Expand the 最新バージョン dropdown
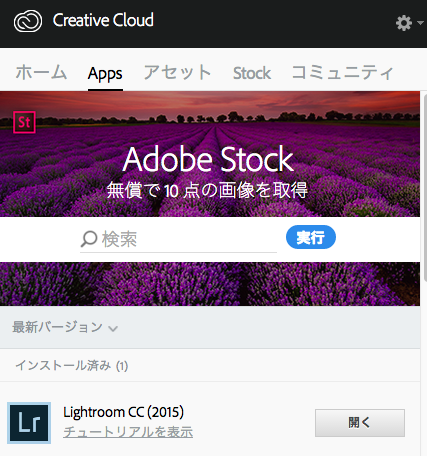Image resolution: width=427 pixels, height=456 pixels. tap(65, 327)
